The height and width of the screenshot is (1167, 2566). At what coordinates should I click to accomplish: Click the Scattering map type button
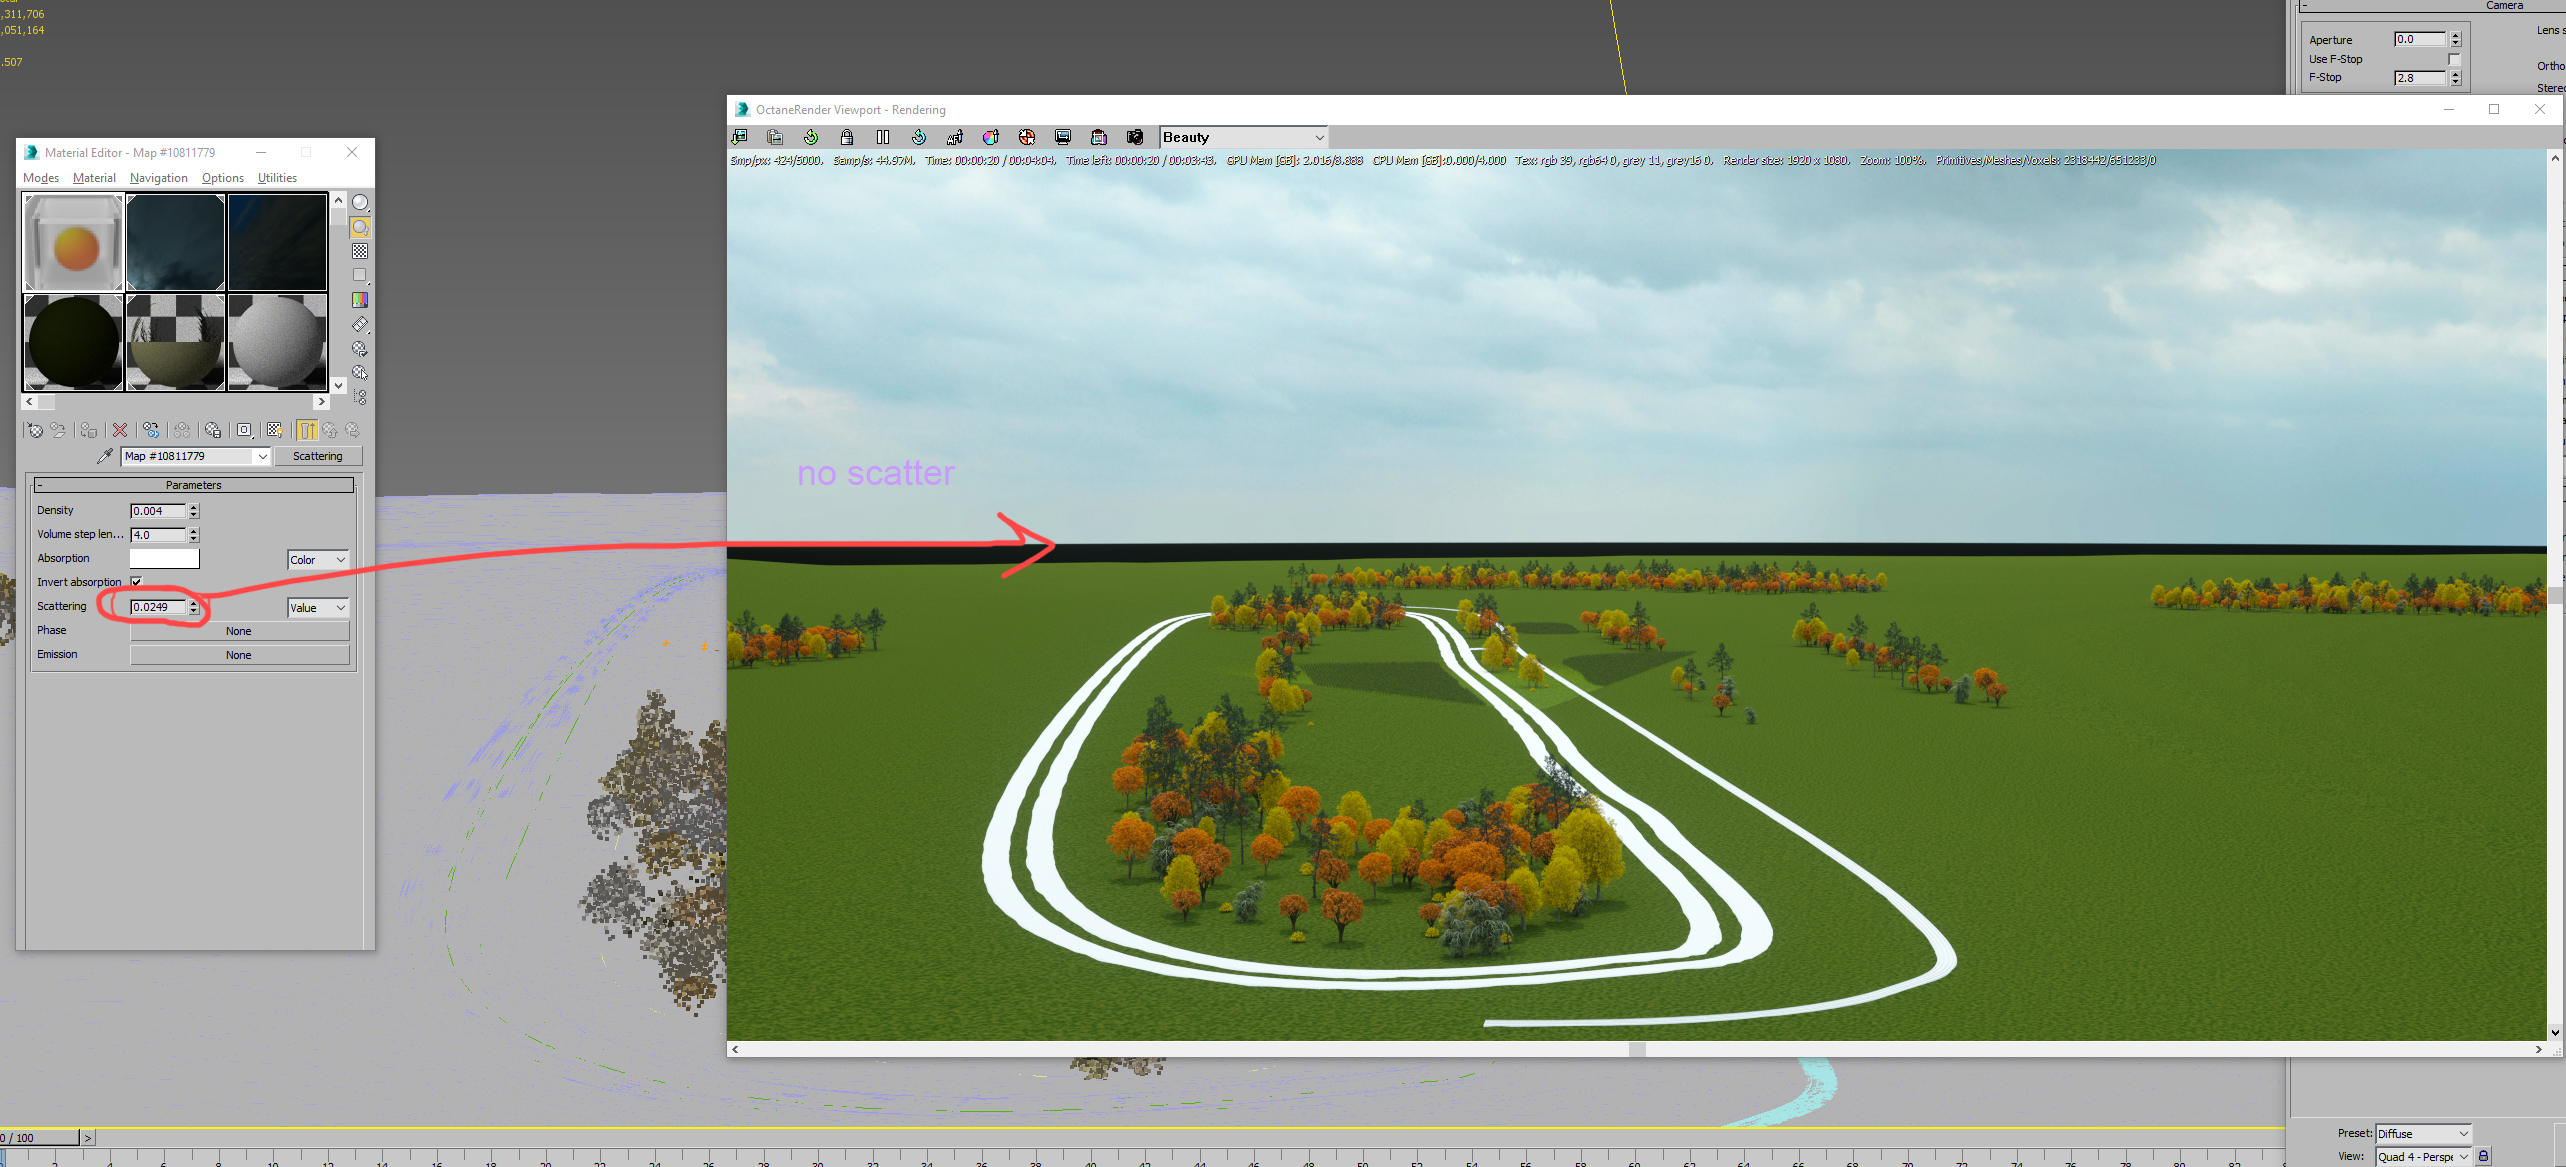click(x=317, y=456)
